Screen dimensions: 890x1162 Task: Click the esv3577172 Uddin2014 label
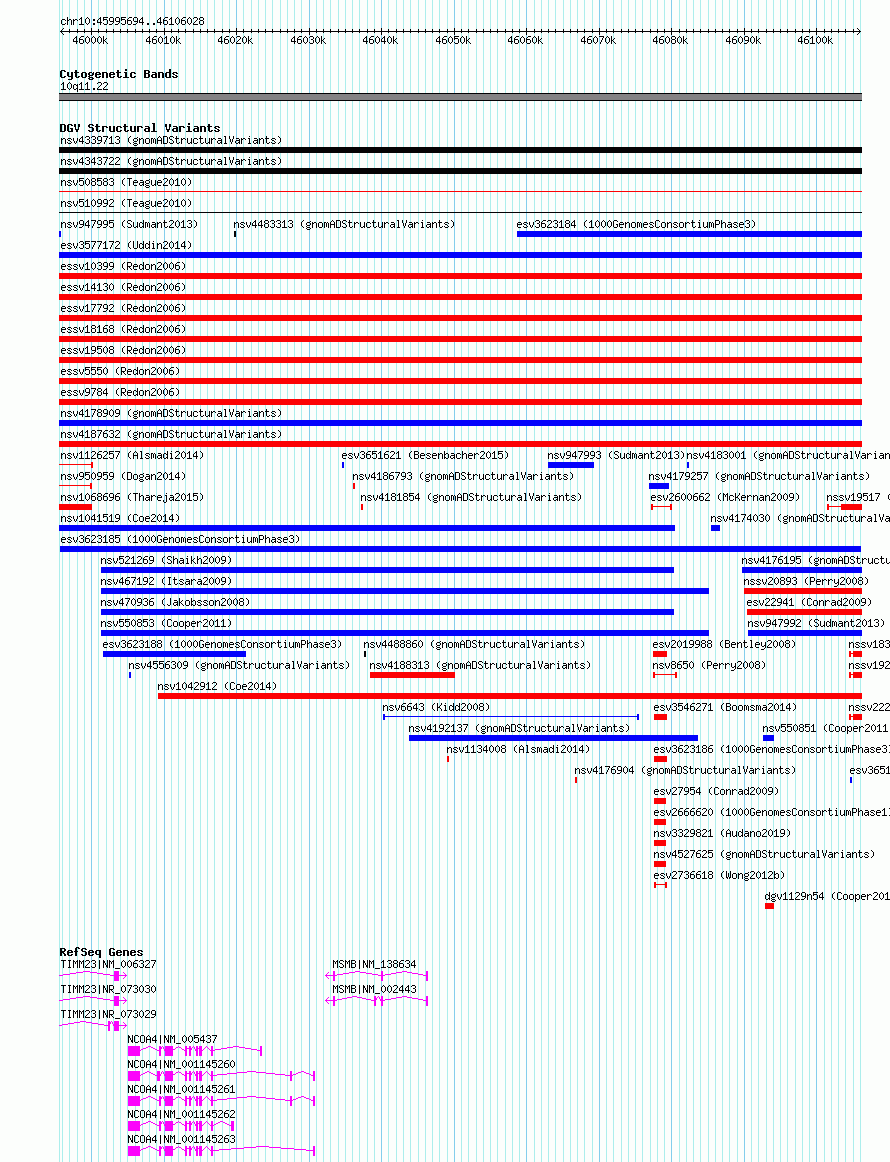click(126, 245)
